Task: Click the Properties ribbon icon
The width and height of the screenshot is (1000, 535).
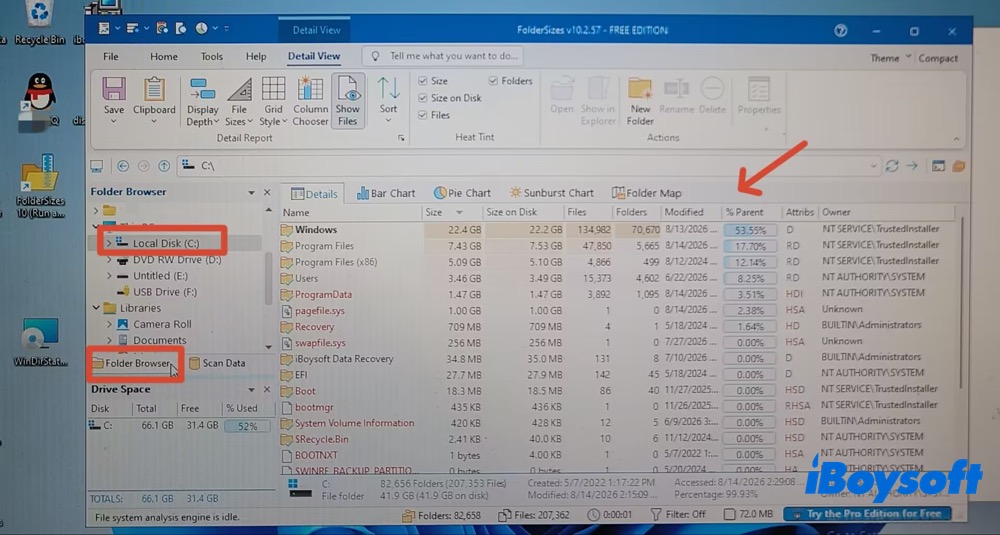Action: tap(759, 90)
